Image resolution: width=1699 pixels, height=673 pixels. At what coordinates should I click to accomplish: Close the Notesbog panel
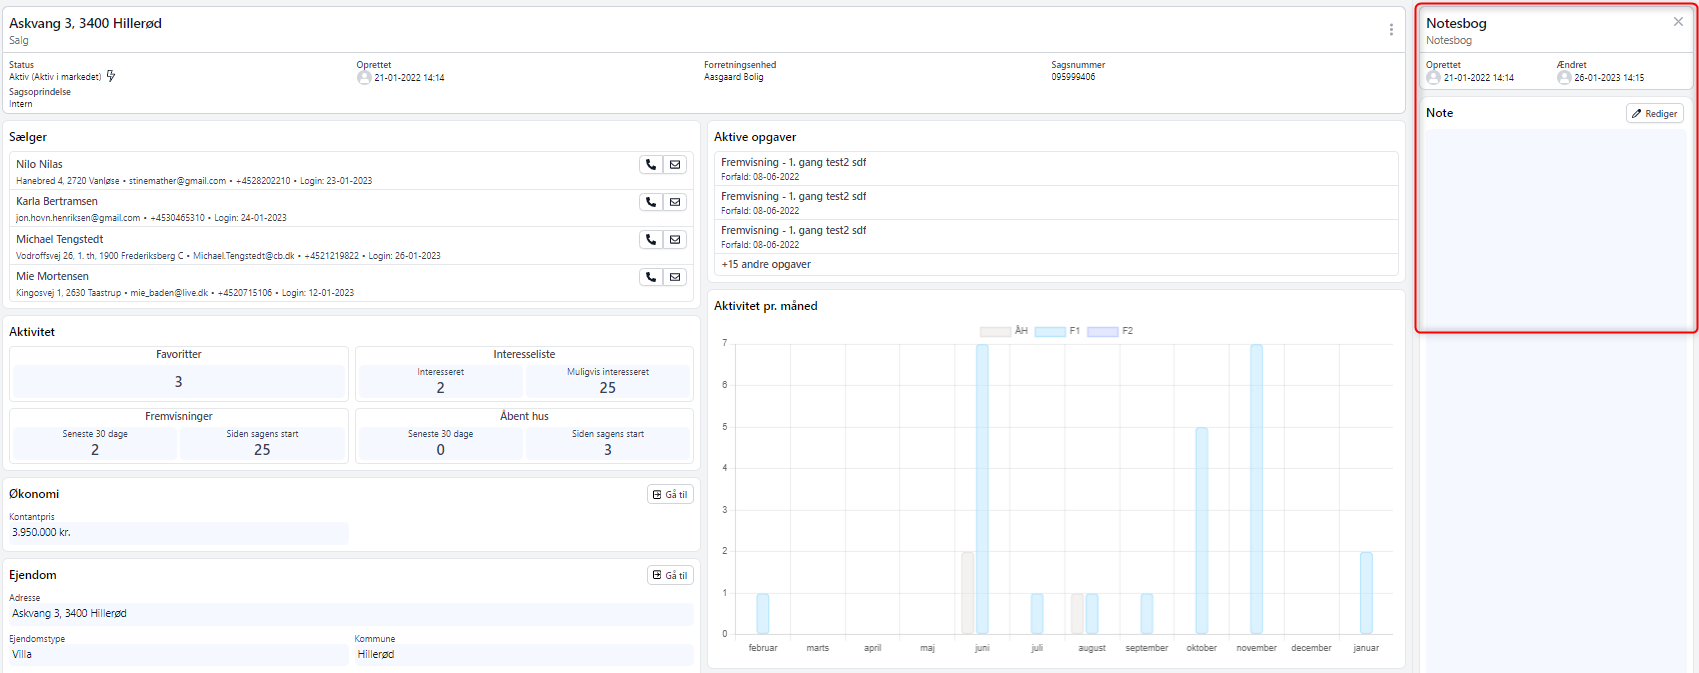(x=1678, y=22)
